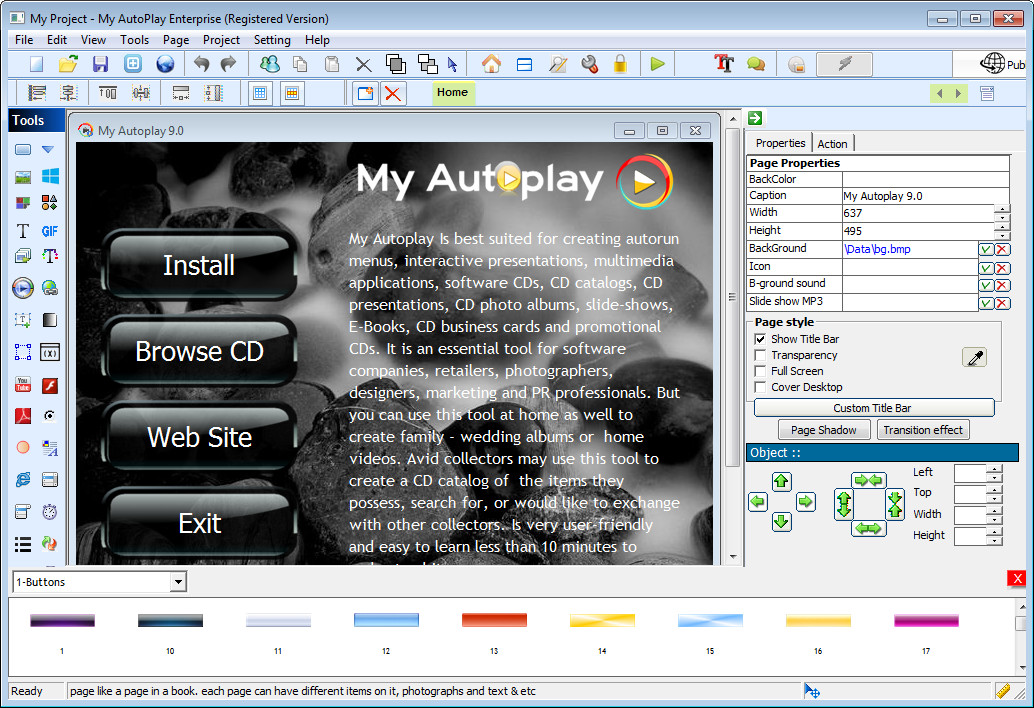Open the Setting menu

coord(272,40)
